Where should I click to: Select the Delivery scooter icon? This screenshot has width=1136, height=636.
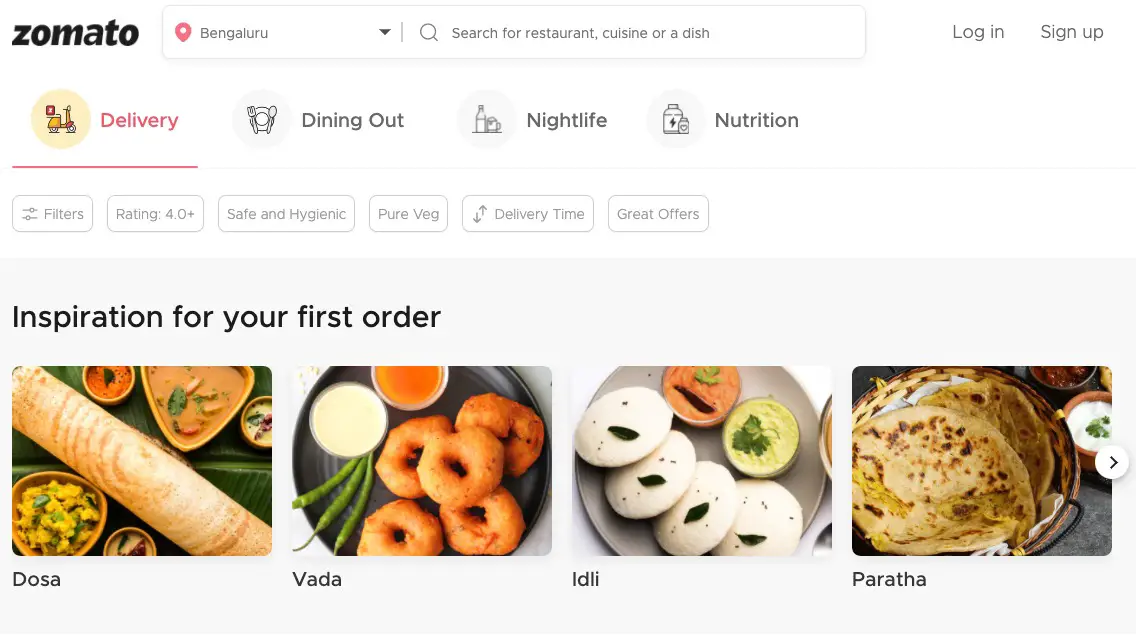[60, 119]
